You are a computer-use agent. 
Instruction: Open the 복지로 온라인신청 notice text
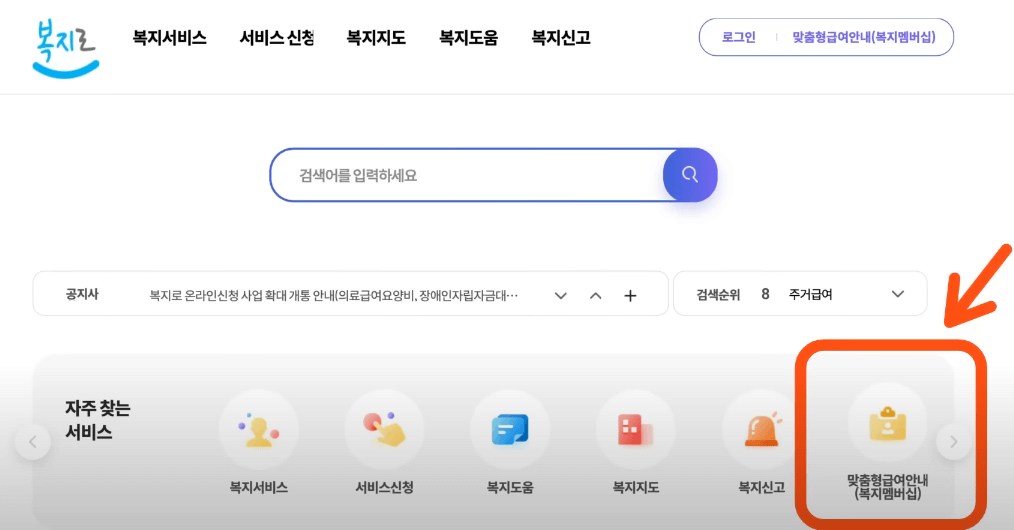pyautogui.click(x=334, y=295)
